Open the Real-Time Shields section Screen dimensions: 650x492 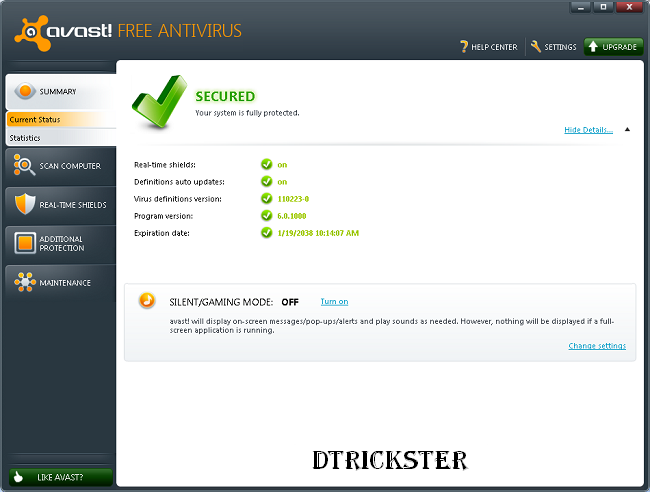coord(61,205)
